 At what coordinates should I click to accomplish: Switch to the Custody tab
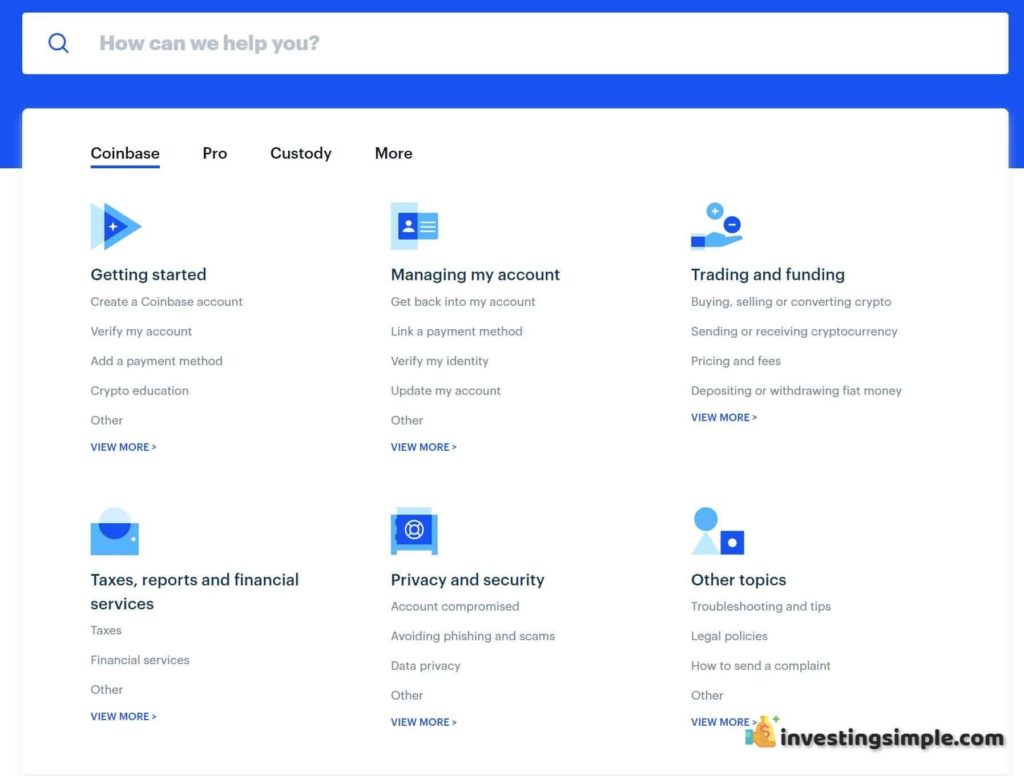(301, 154)
